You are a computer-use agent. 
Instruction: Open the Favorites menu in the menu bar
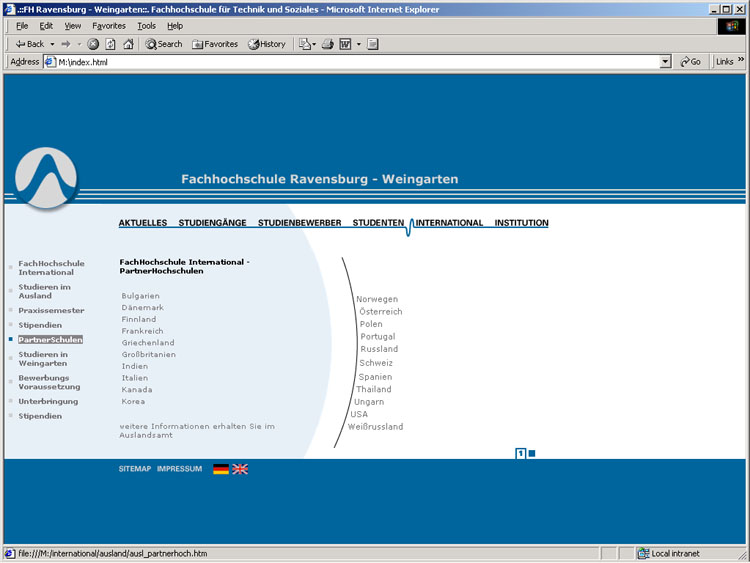pos(109,25)
